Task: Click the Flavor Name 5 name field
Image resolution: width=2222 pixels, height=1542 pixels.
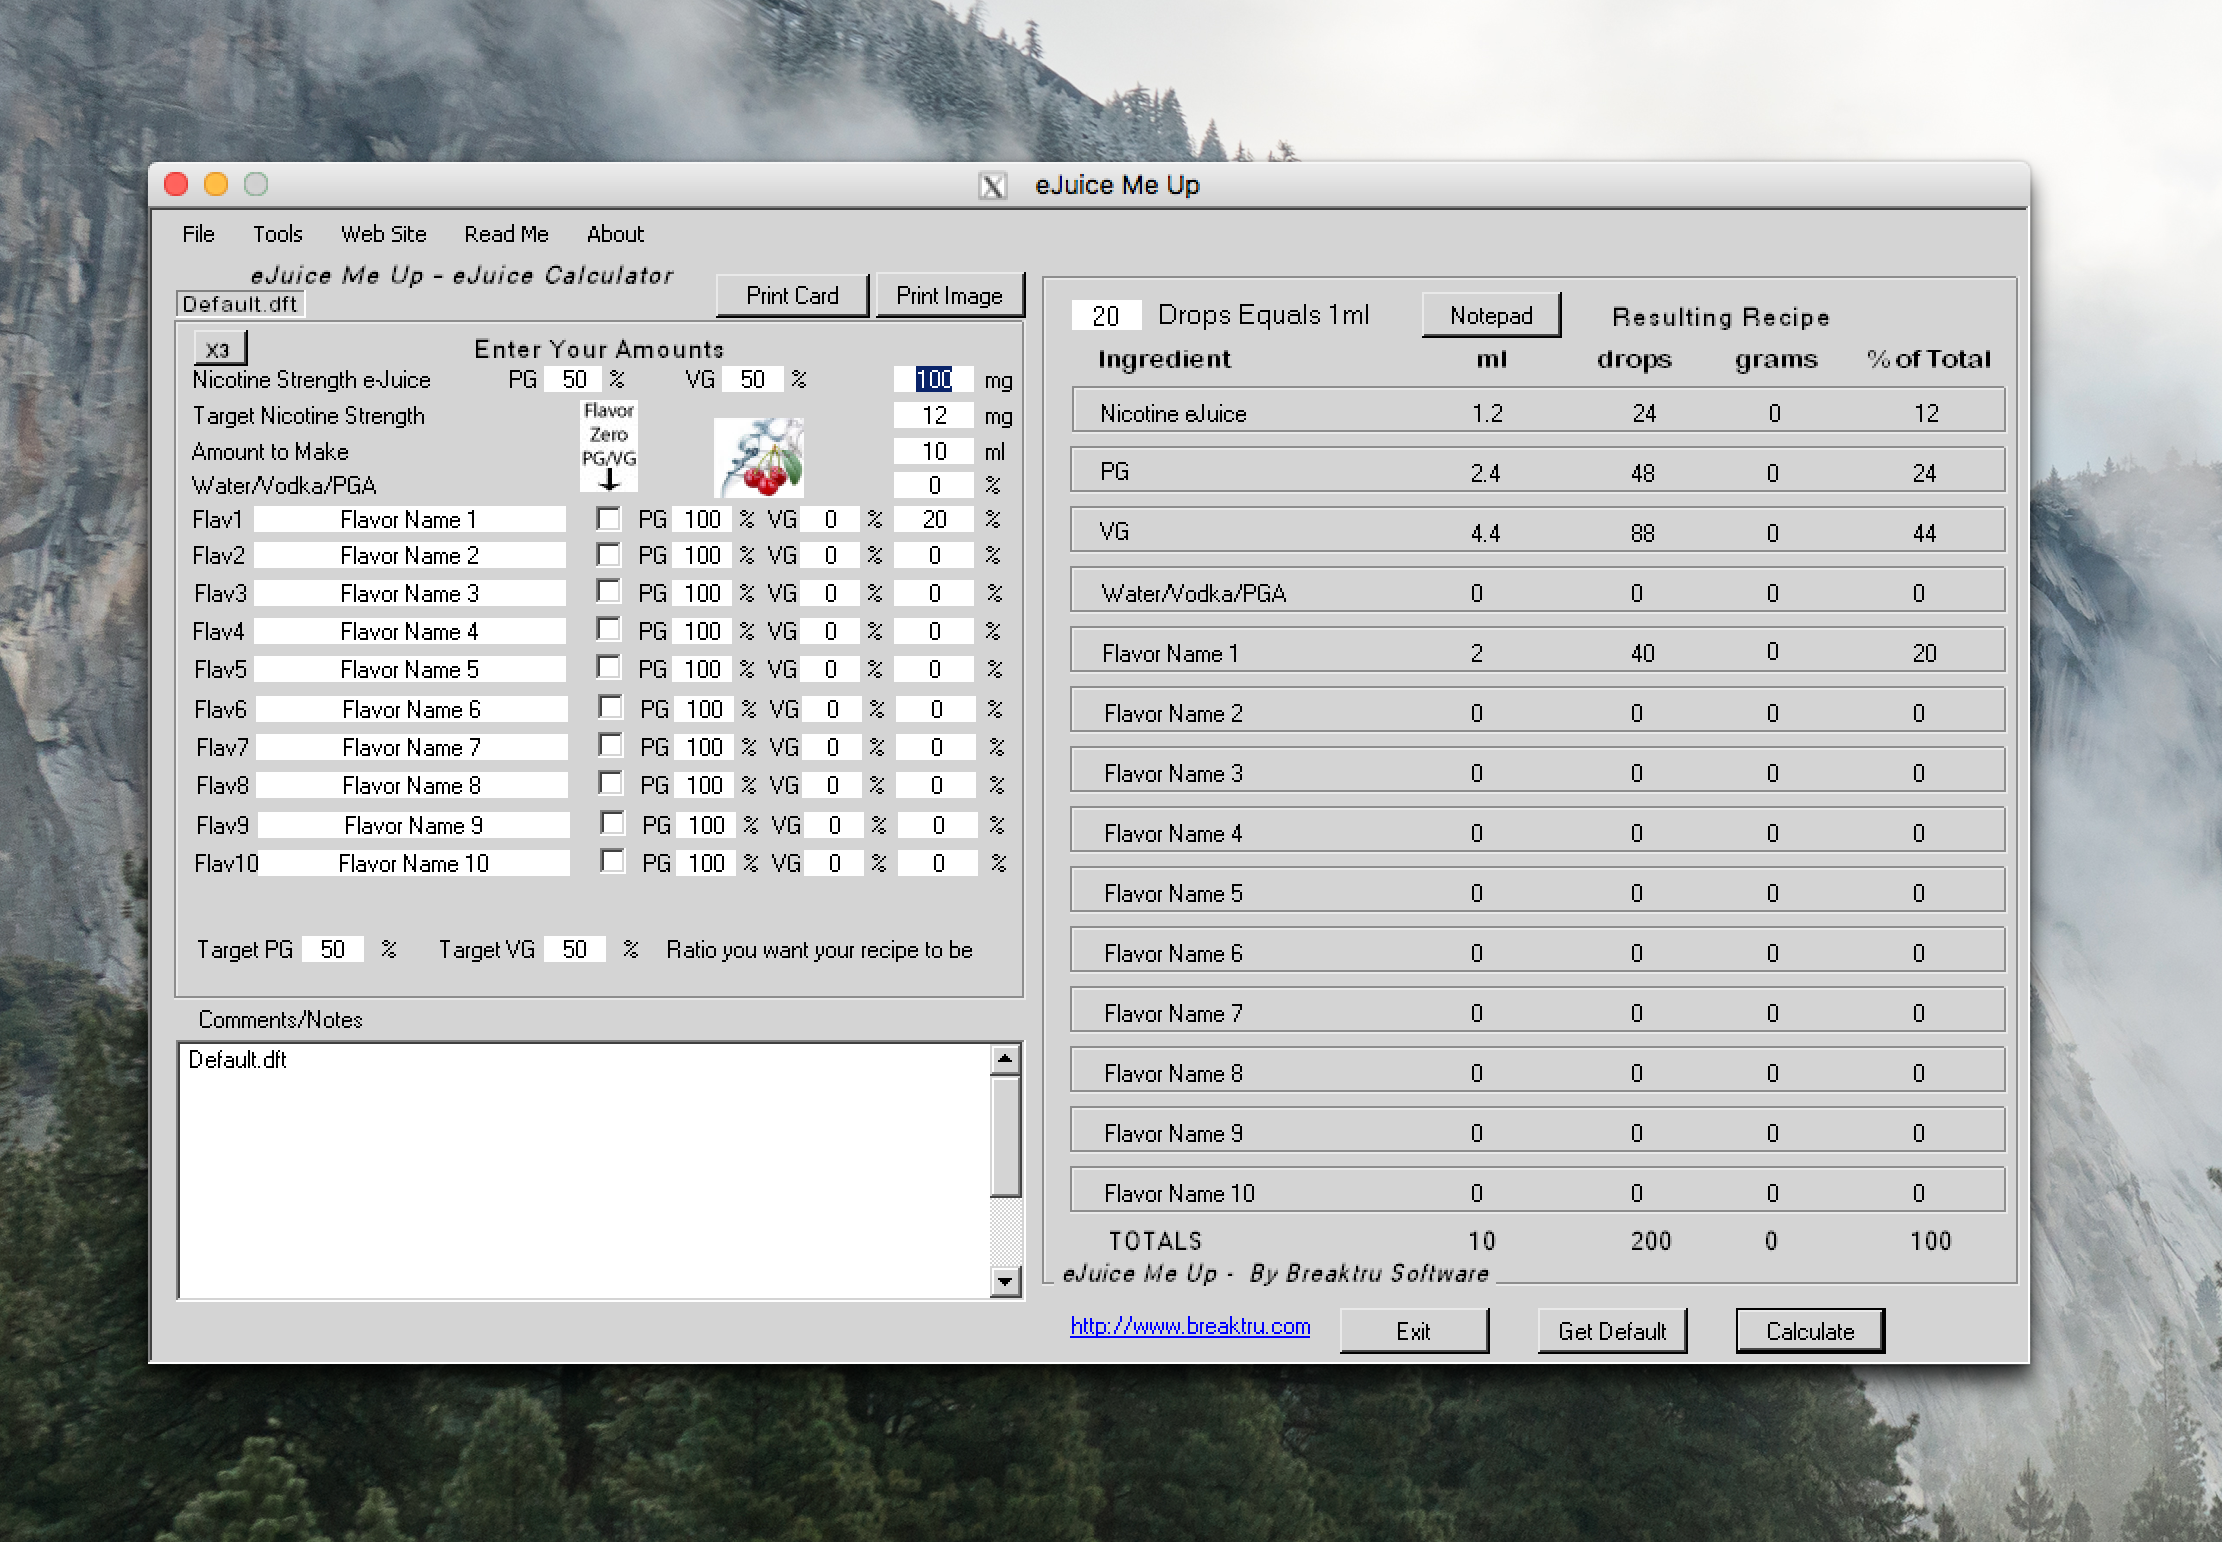Action: pyautogui.click(x=410, y=669)
